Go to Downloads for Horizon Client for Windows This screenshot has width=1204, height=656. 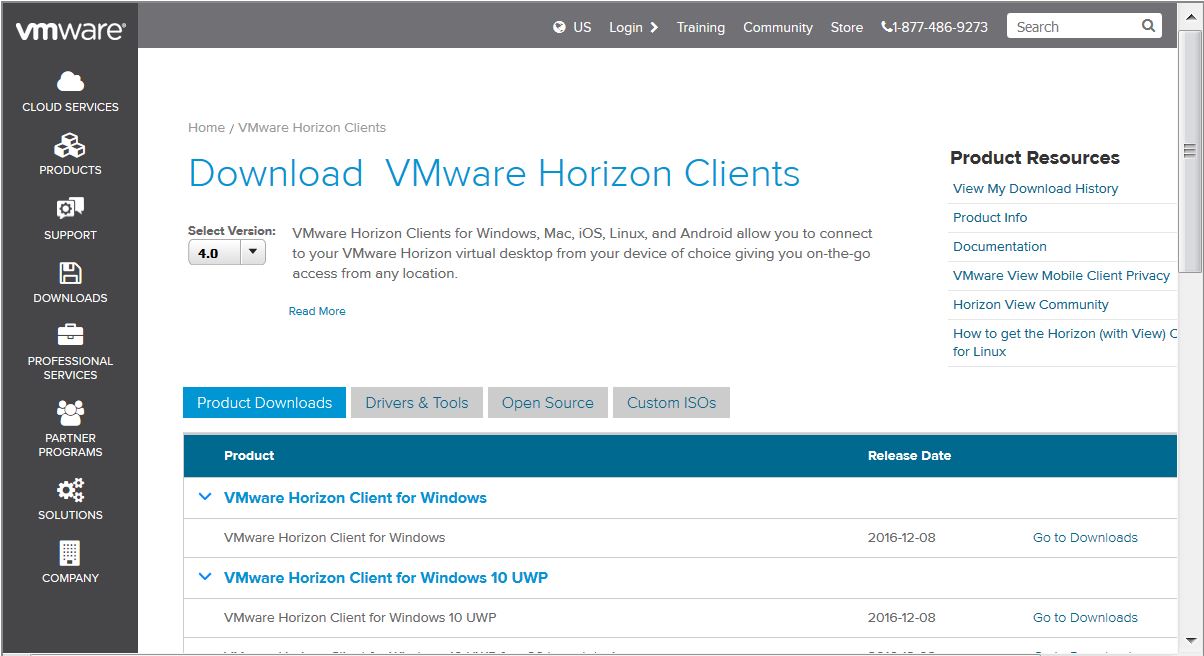pos(1085,537)
